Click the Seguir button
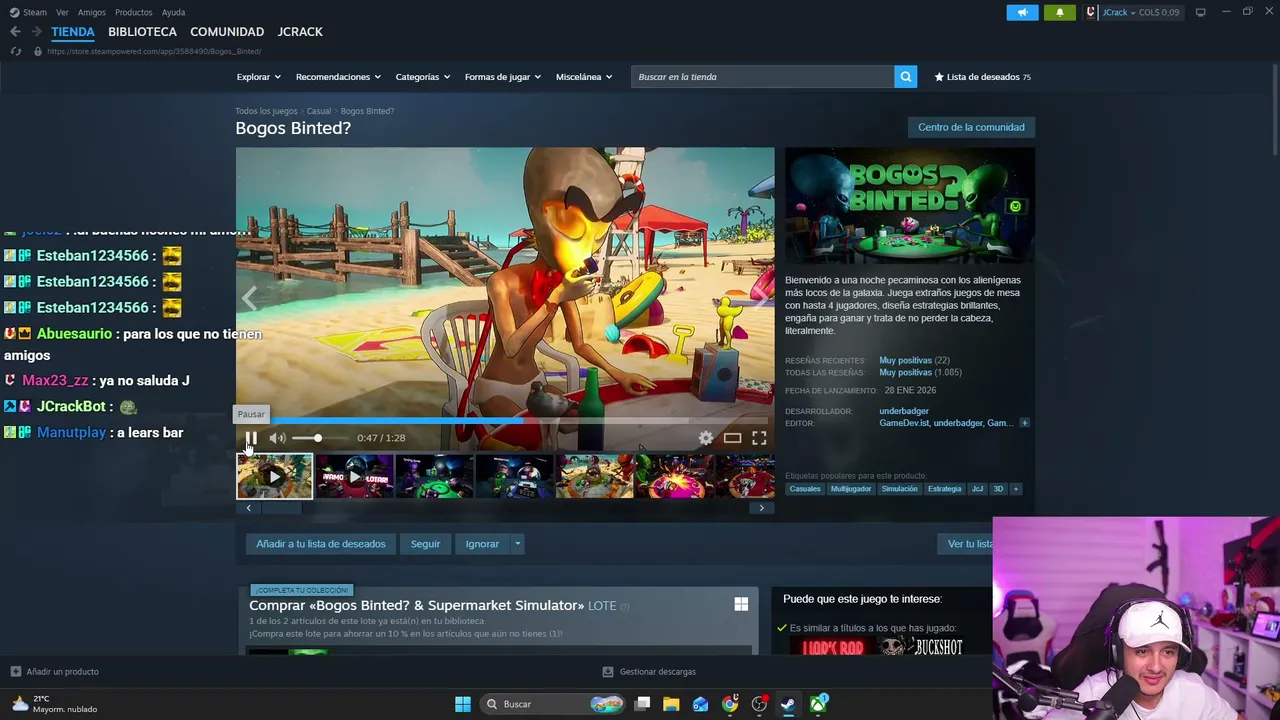Image resolution: width=1280 pixels, height=720 pixels. [425, 544]
